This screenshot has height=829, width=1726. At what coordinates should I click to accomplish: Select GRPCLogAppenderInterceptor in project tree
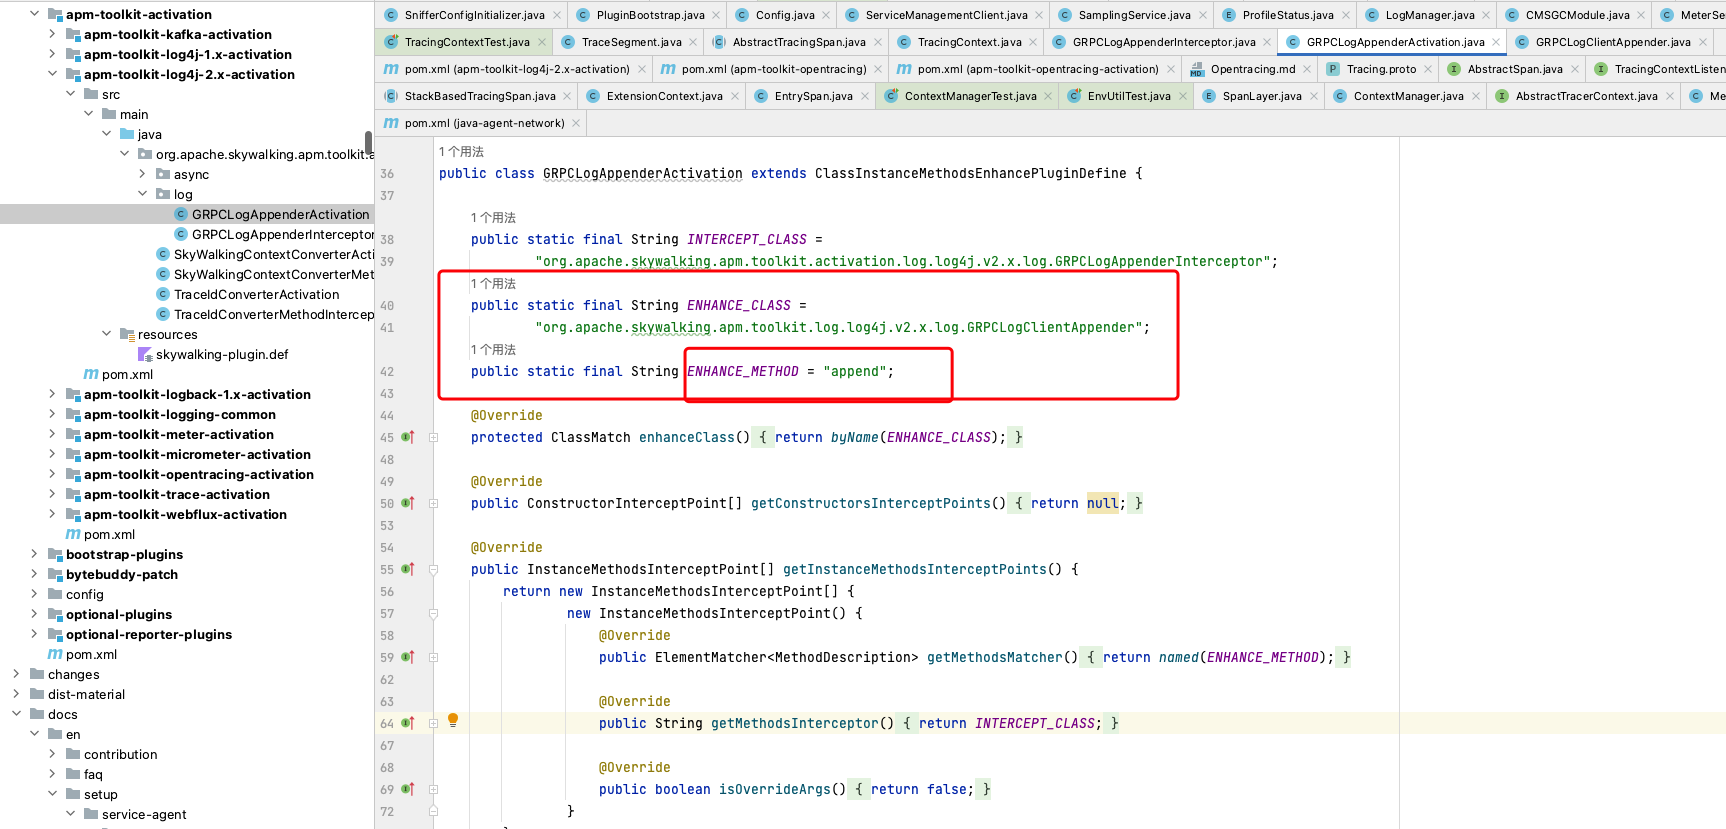point(282,234)
